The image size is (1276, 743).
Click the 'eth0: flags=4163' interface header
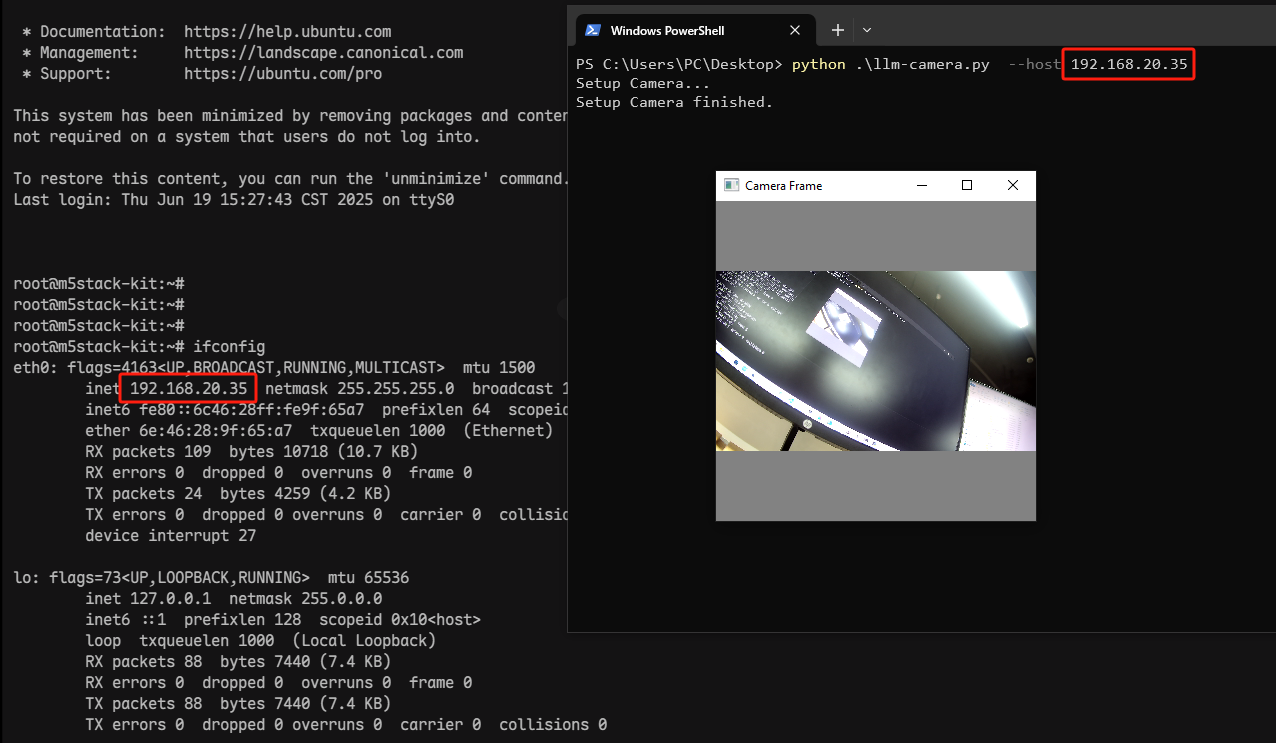pos(274,368)
